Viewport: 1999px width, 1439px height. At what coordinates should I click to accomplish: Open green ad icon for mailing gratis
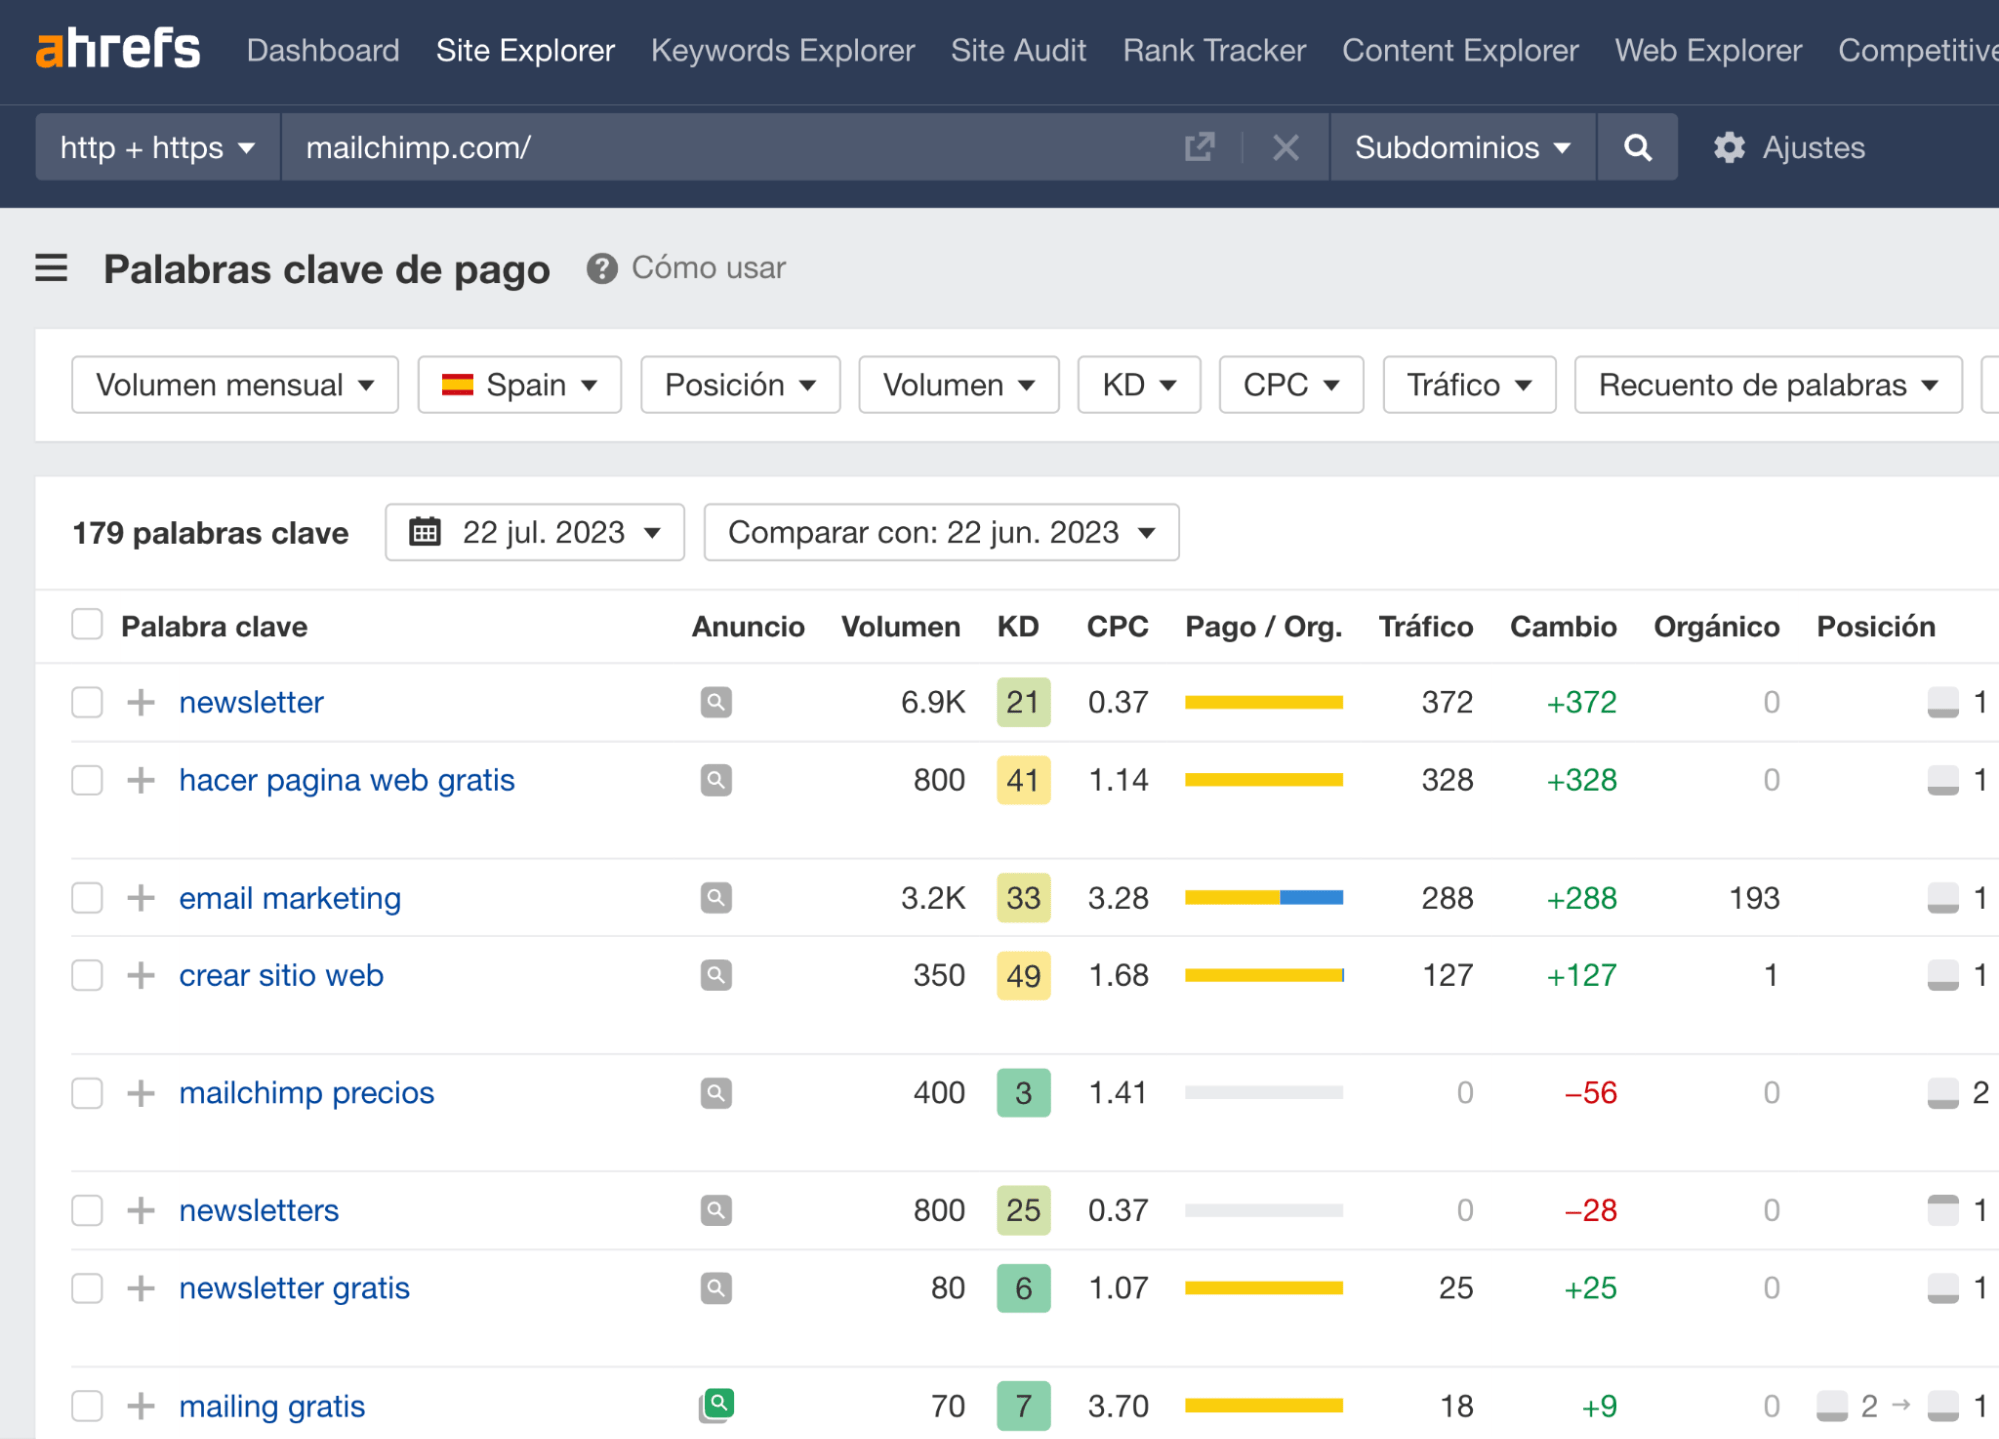[718, 1404]
